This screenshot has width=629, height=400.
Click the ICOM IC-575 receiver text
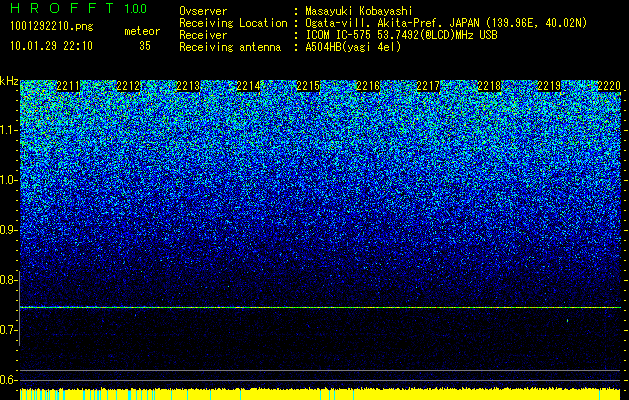pos(401,35)
